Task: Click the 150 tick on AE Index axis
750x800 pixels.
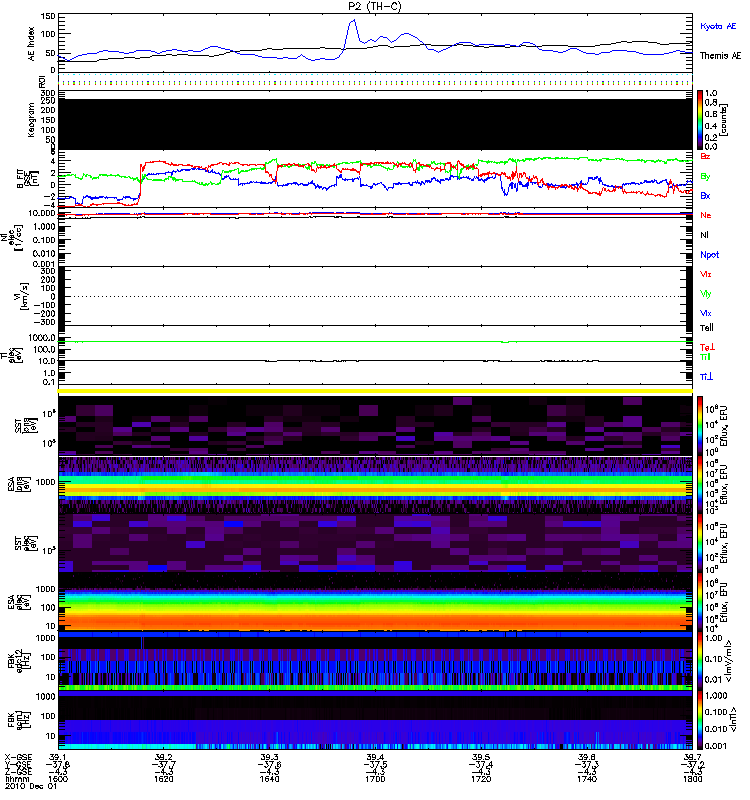Action: pyautogui.click(x=48, y=17)
